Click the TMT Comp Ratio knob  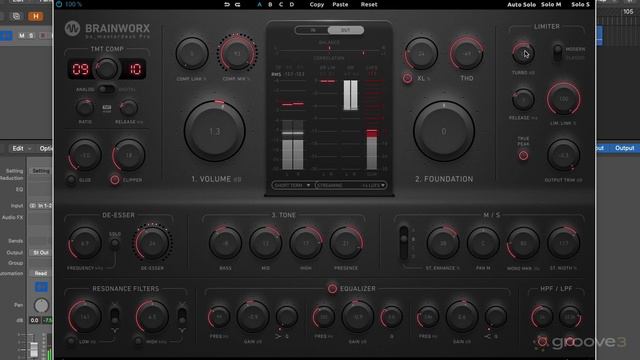pos(85,108)
